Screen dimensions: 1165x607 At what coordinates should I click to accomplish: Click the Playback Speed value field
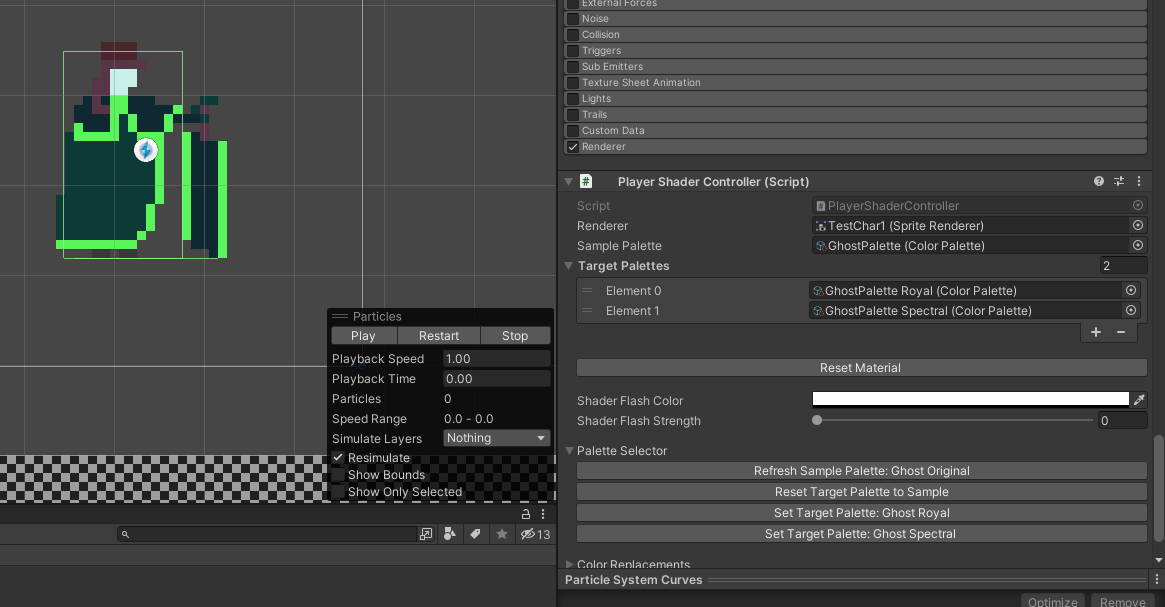tap(496, 359)
